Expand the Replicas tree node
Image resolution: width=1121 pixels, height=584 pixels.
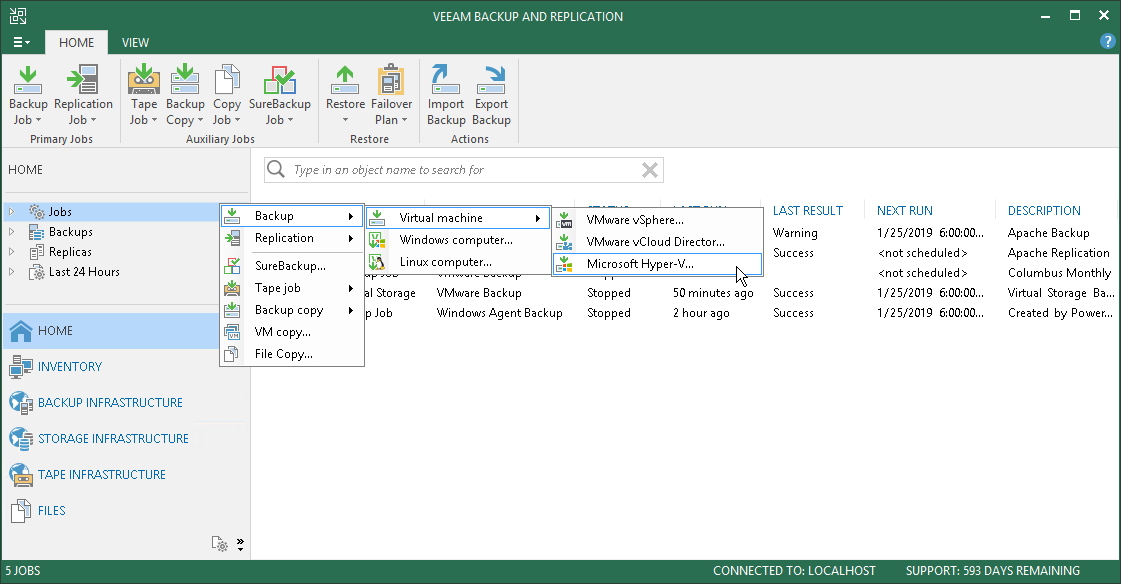pos(11,252)
